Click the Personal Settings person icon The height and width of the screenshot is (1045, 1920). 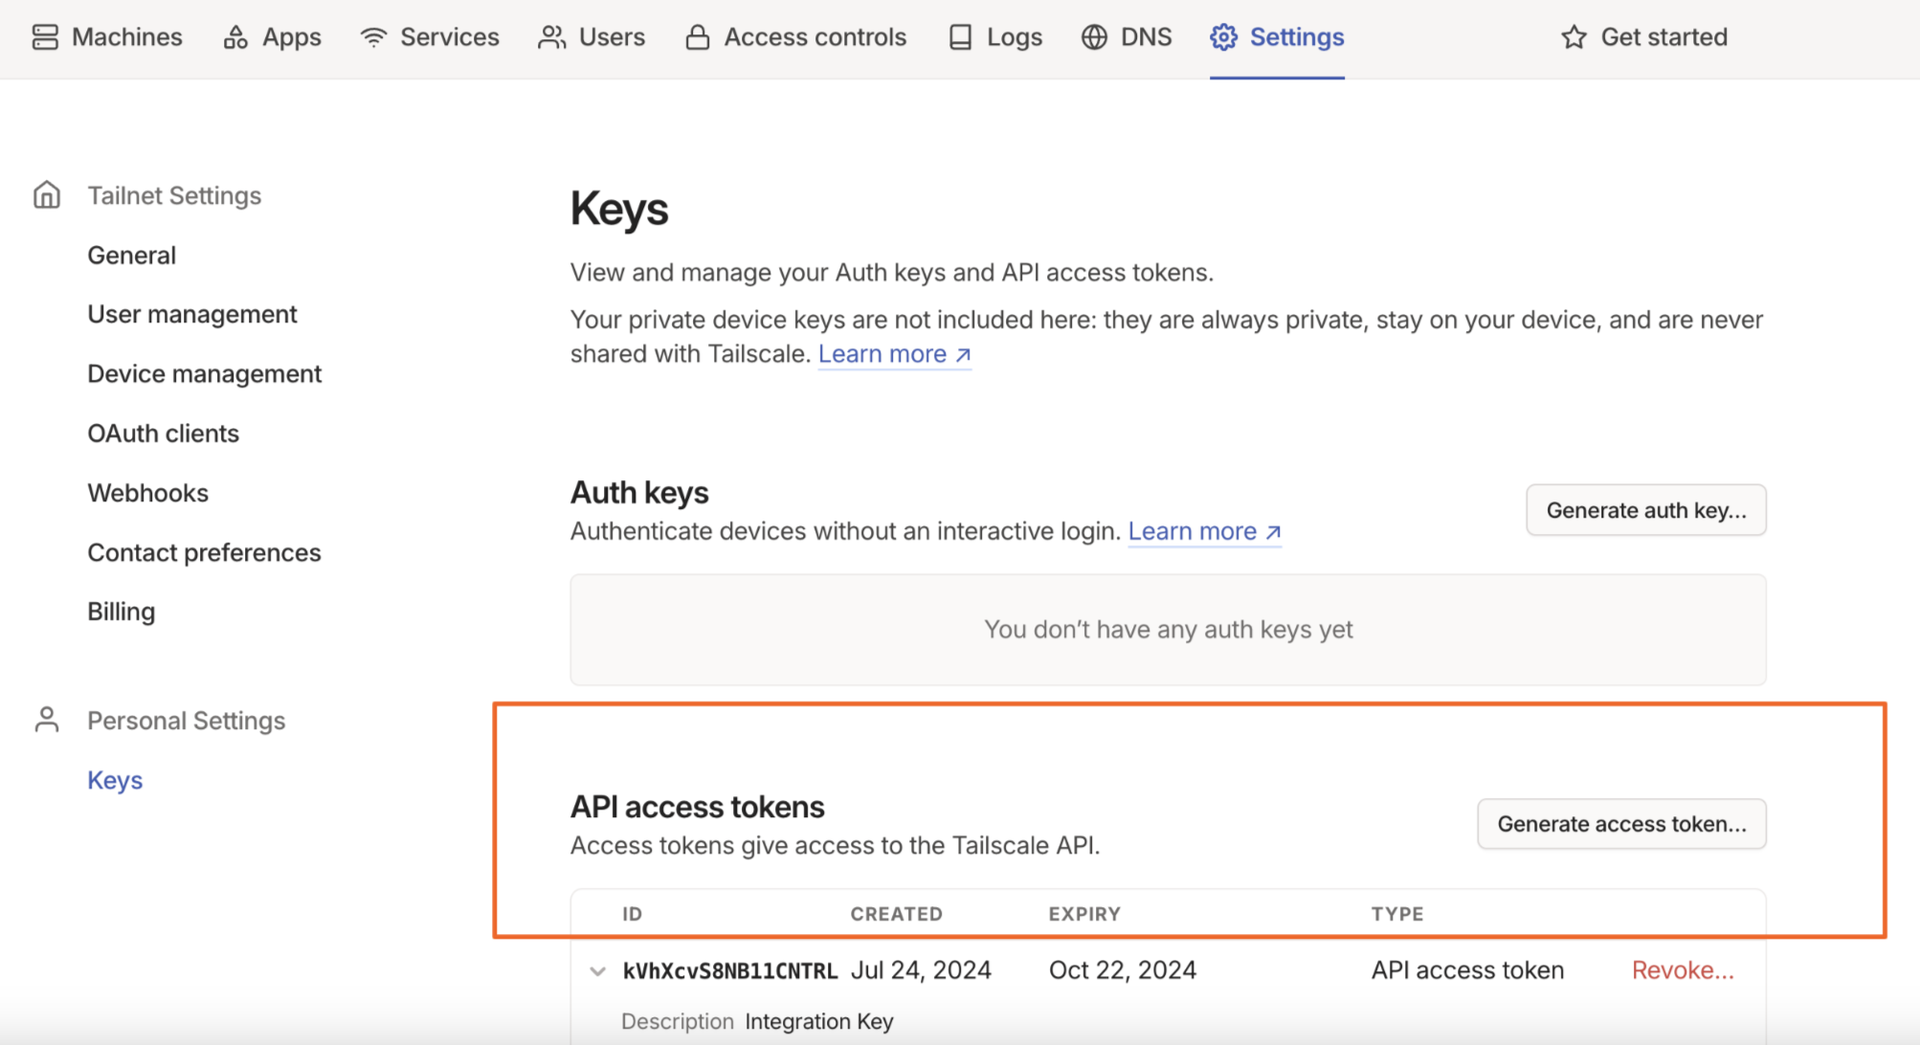(47, 720)
